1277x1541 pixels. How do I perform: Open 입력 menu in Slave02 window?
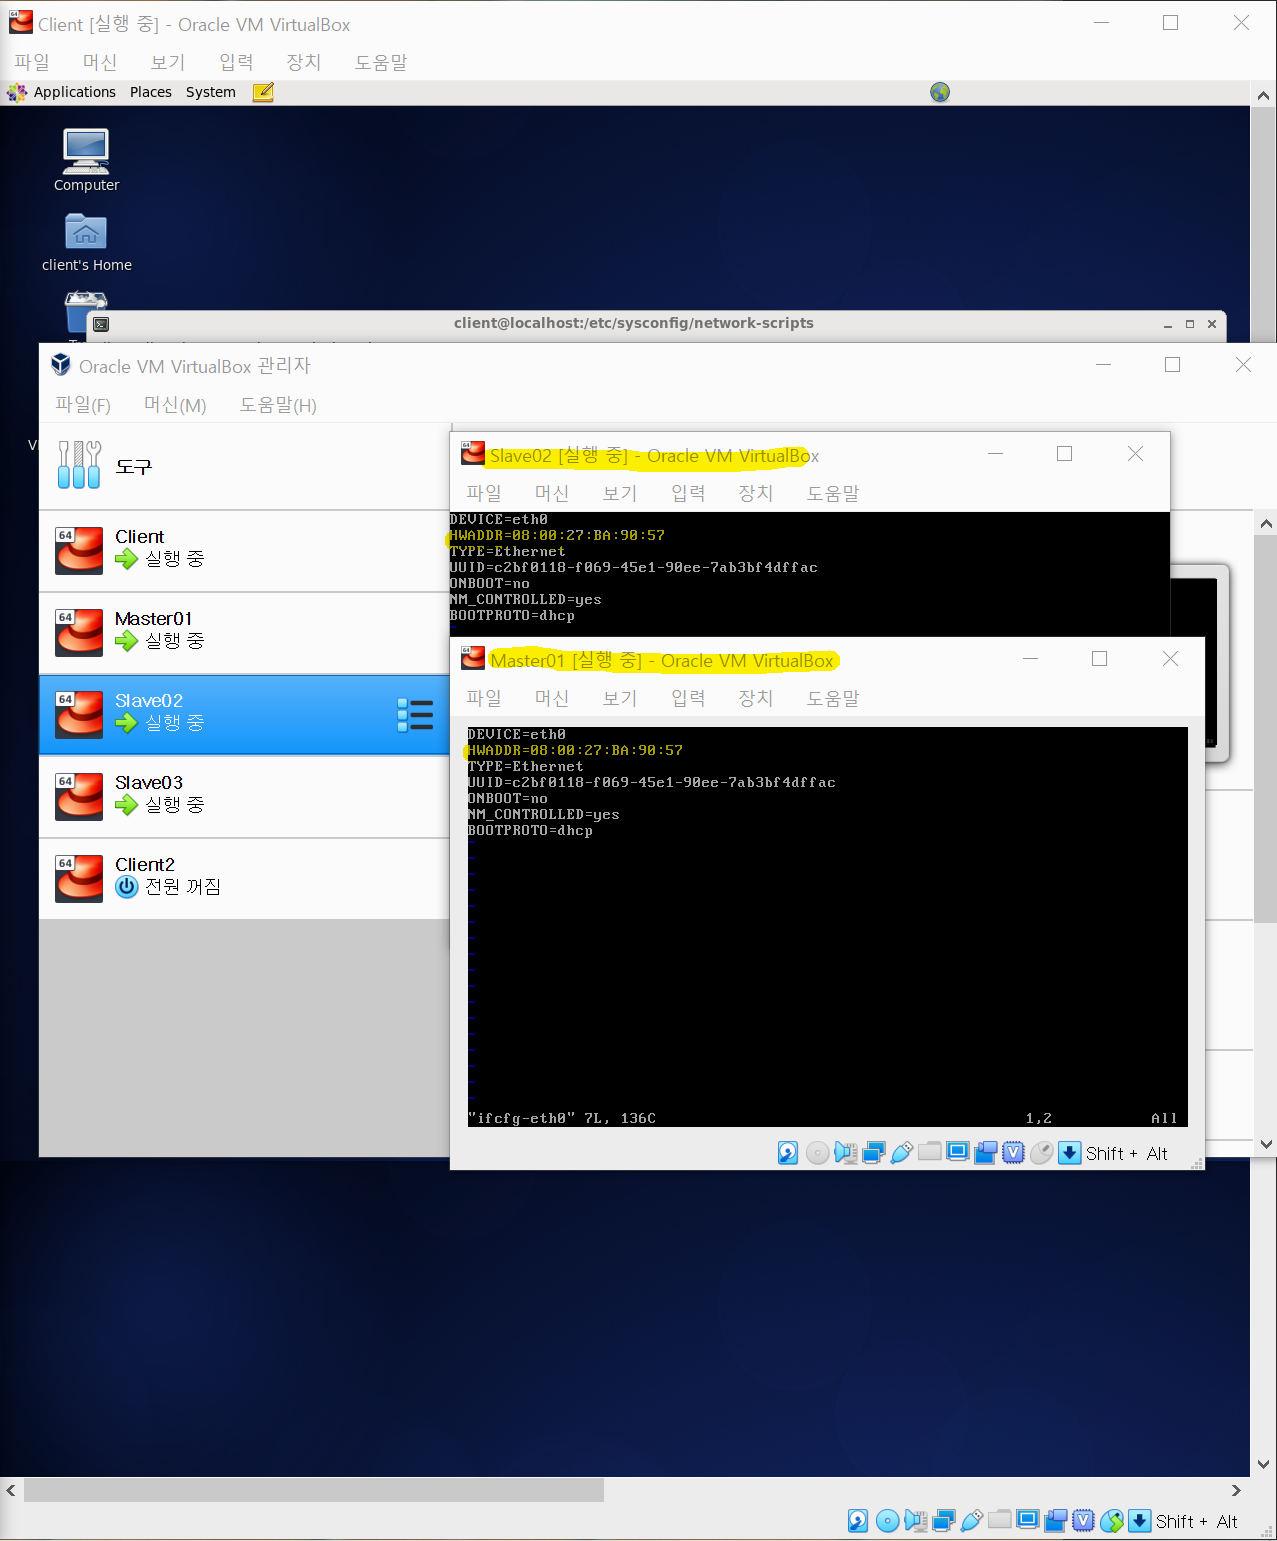[x=688, y=493]
